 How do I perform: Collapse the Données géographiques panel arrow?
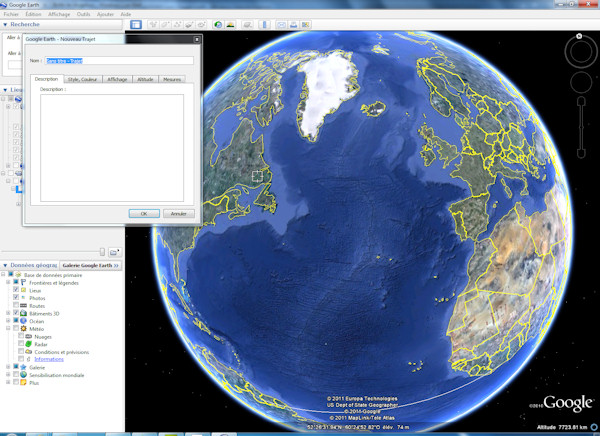5,265
